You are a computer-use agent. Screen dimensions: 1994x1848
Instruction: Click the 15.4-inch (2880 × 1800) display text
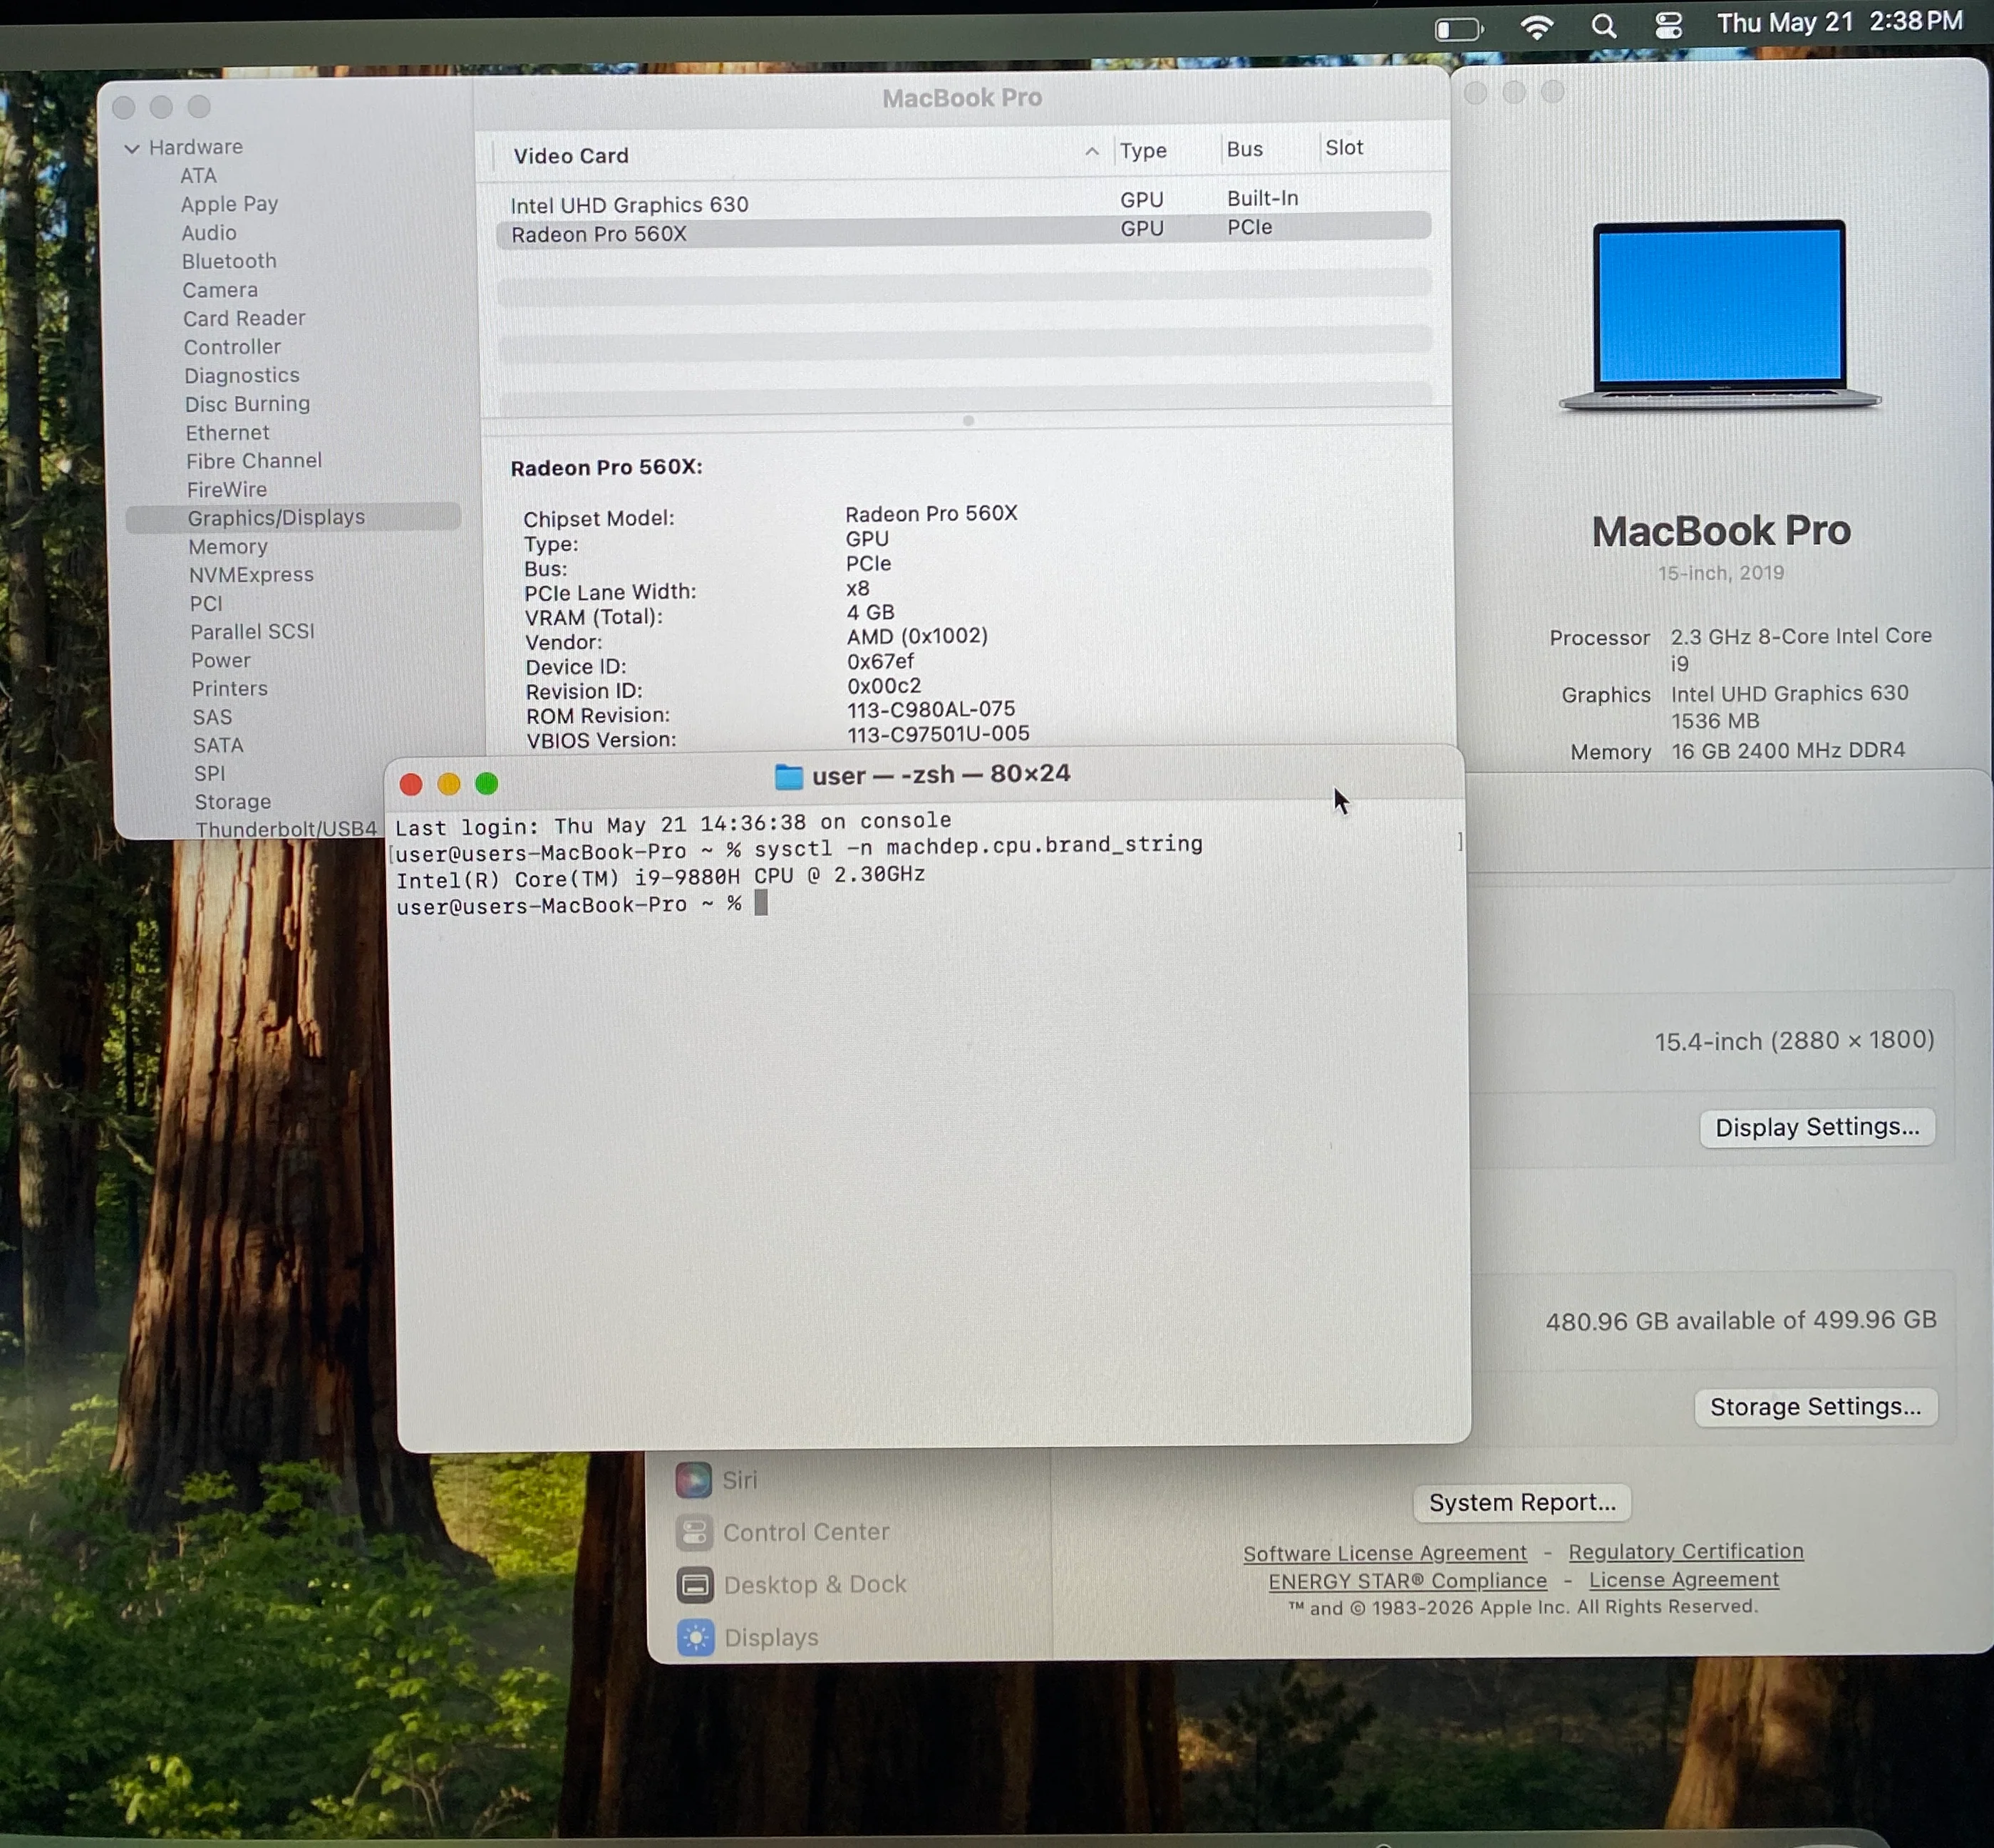coord(1795,1041)
